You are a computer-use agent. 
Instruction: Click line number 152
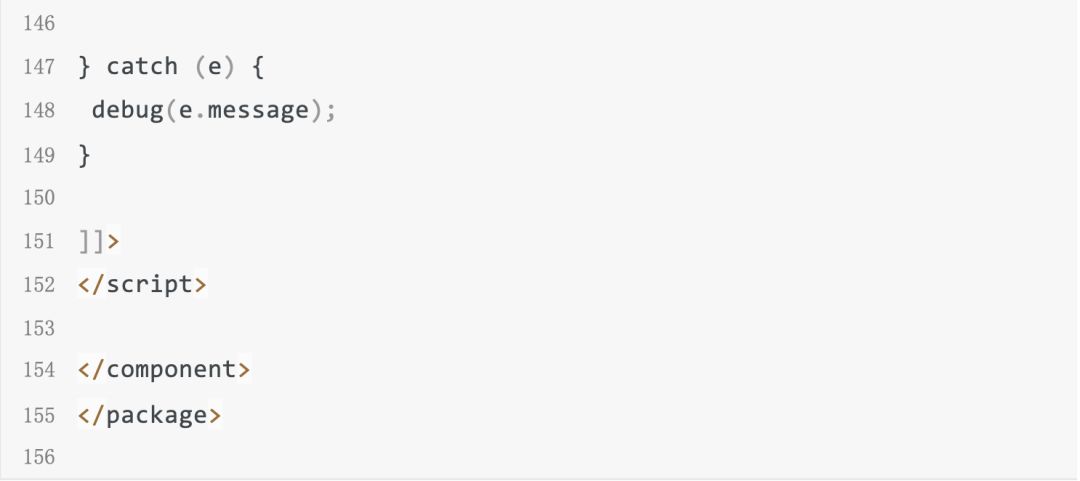click(x=40, y=284)
